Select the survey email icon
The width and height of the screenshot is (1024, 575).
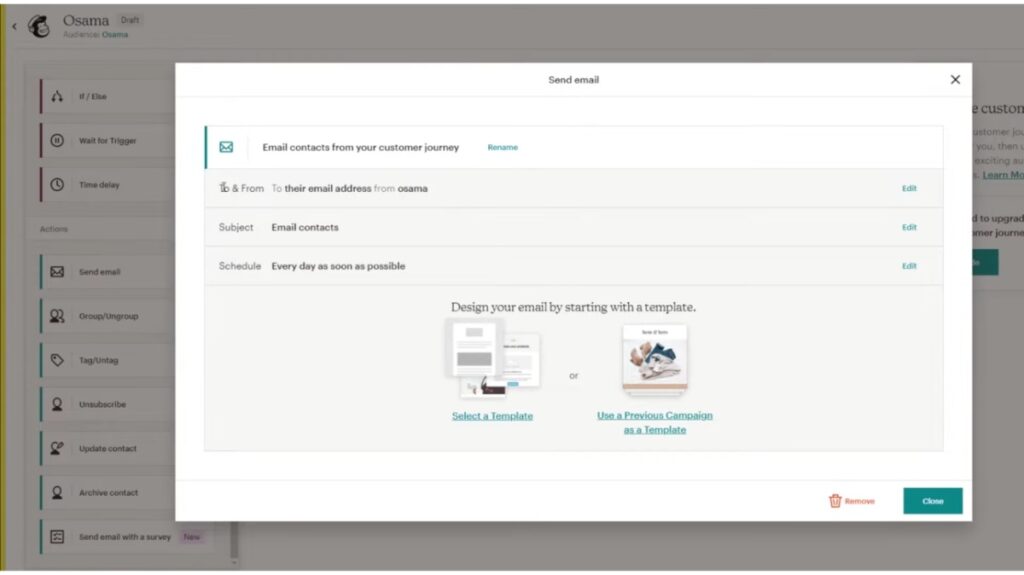(x=57, y=537)
